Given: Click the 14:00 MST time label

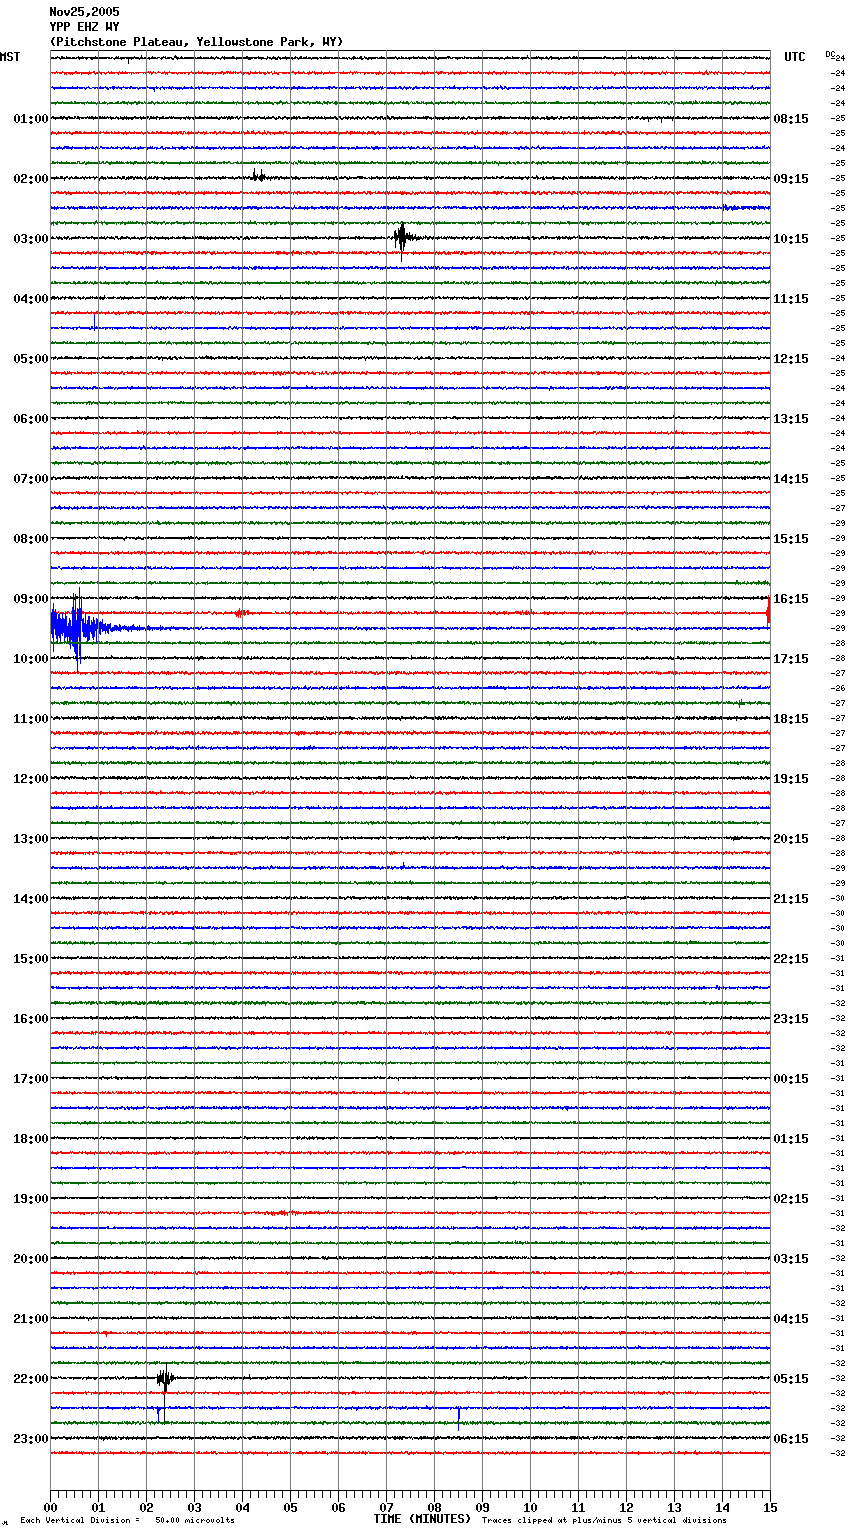Looking at the screenshot, I should [31, 899].
